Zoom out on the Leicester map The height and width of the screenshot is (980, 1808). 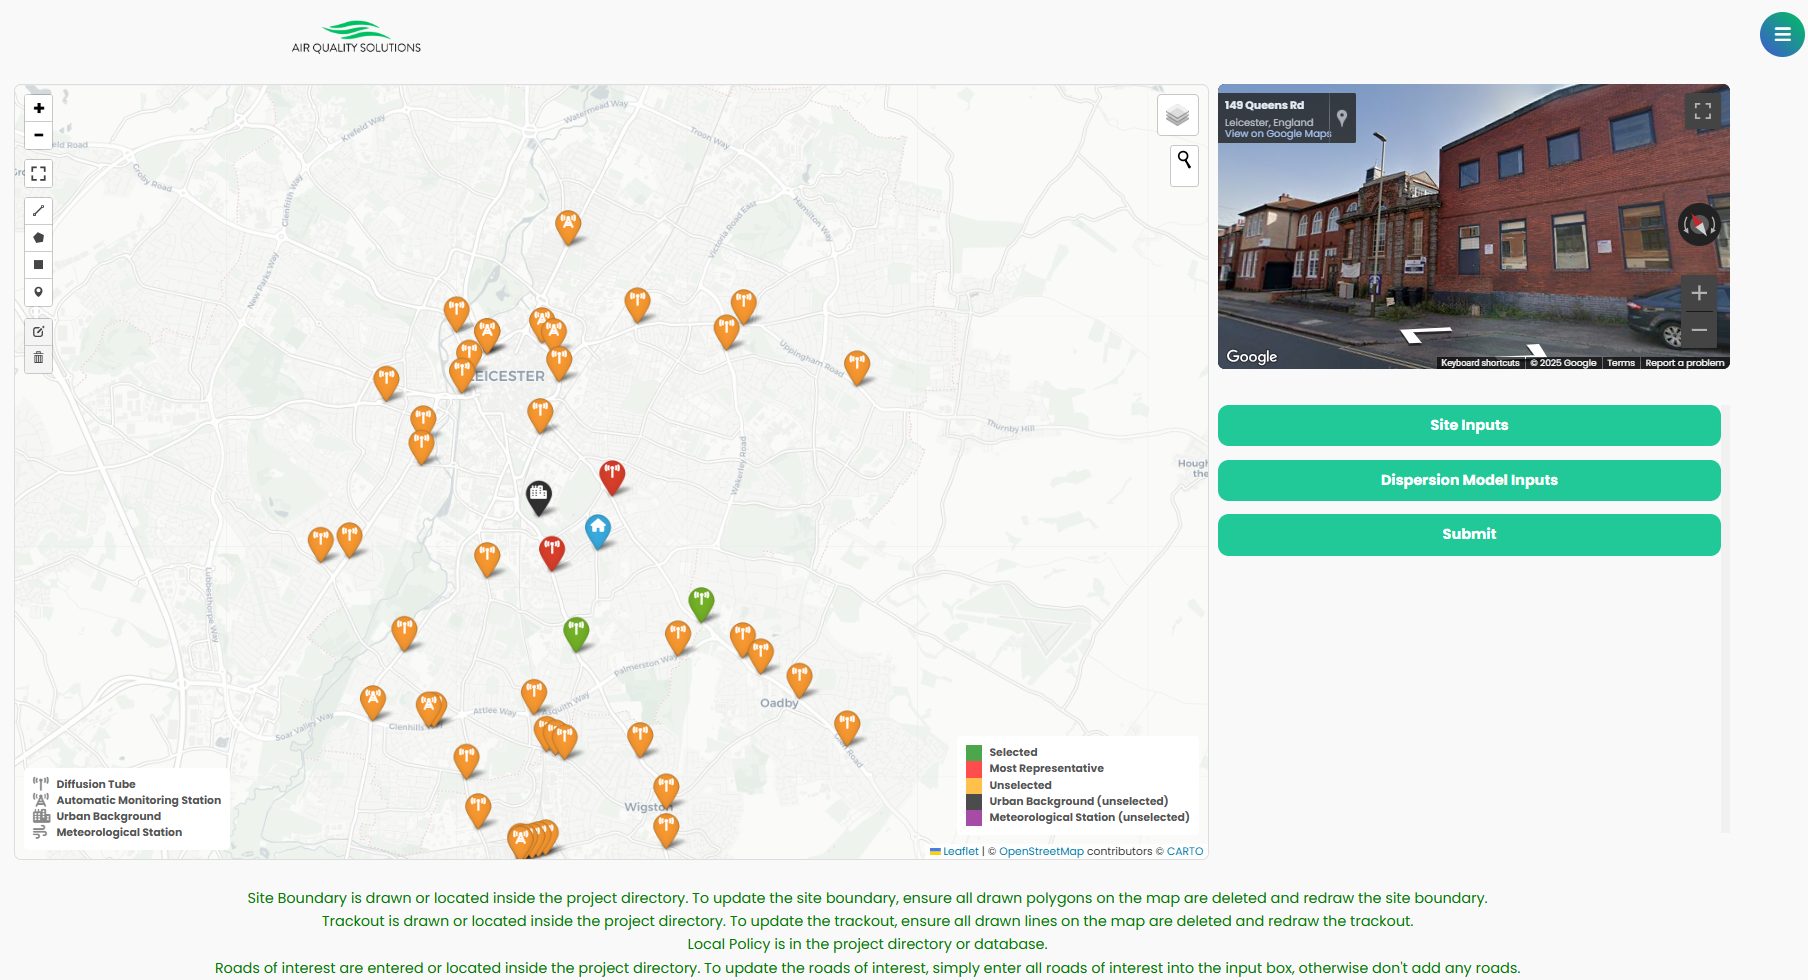(x=39, y=135)
